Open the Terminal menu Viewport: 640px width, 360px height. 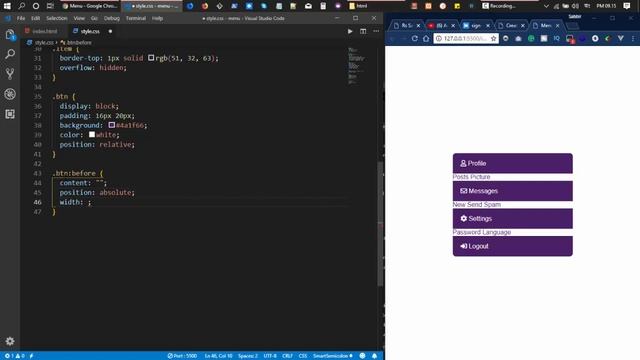click(x=136, y=18)
